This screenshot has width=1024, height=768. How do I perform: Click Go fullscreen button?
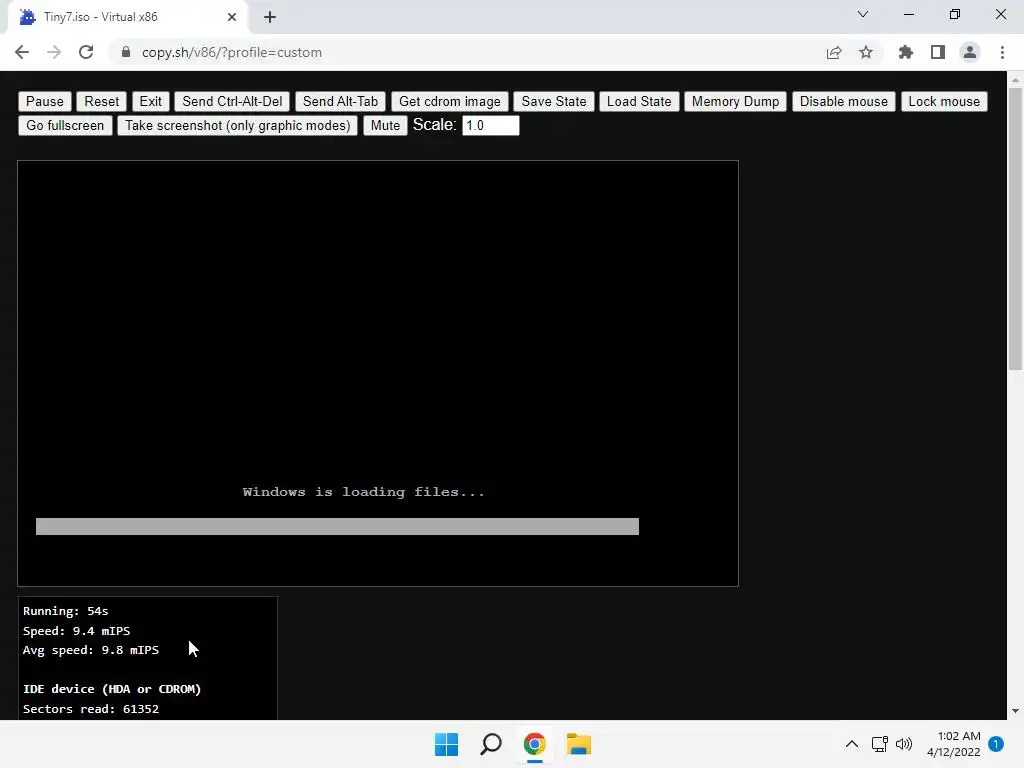65,125
